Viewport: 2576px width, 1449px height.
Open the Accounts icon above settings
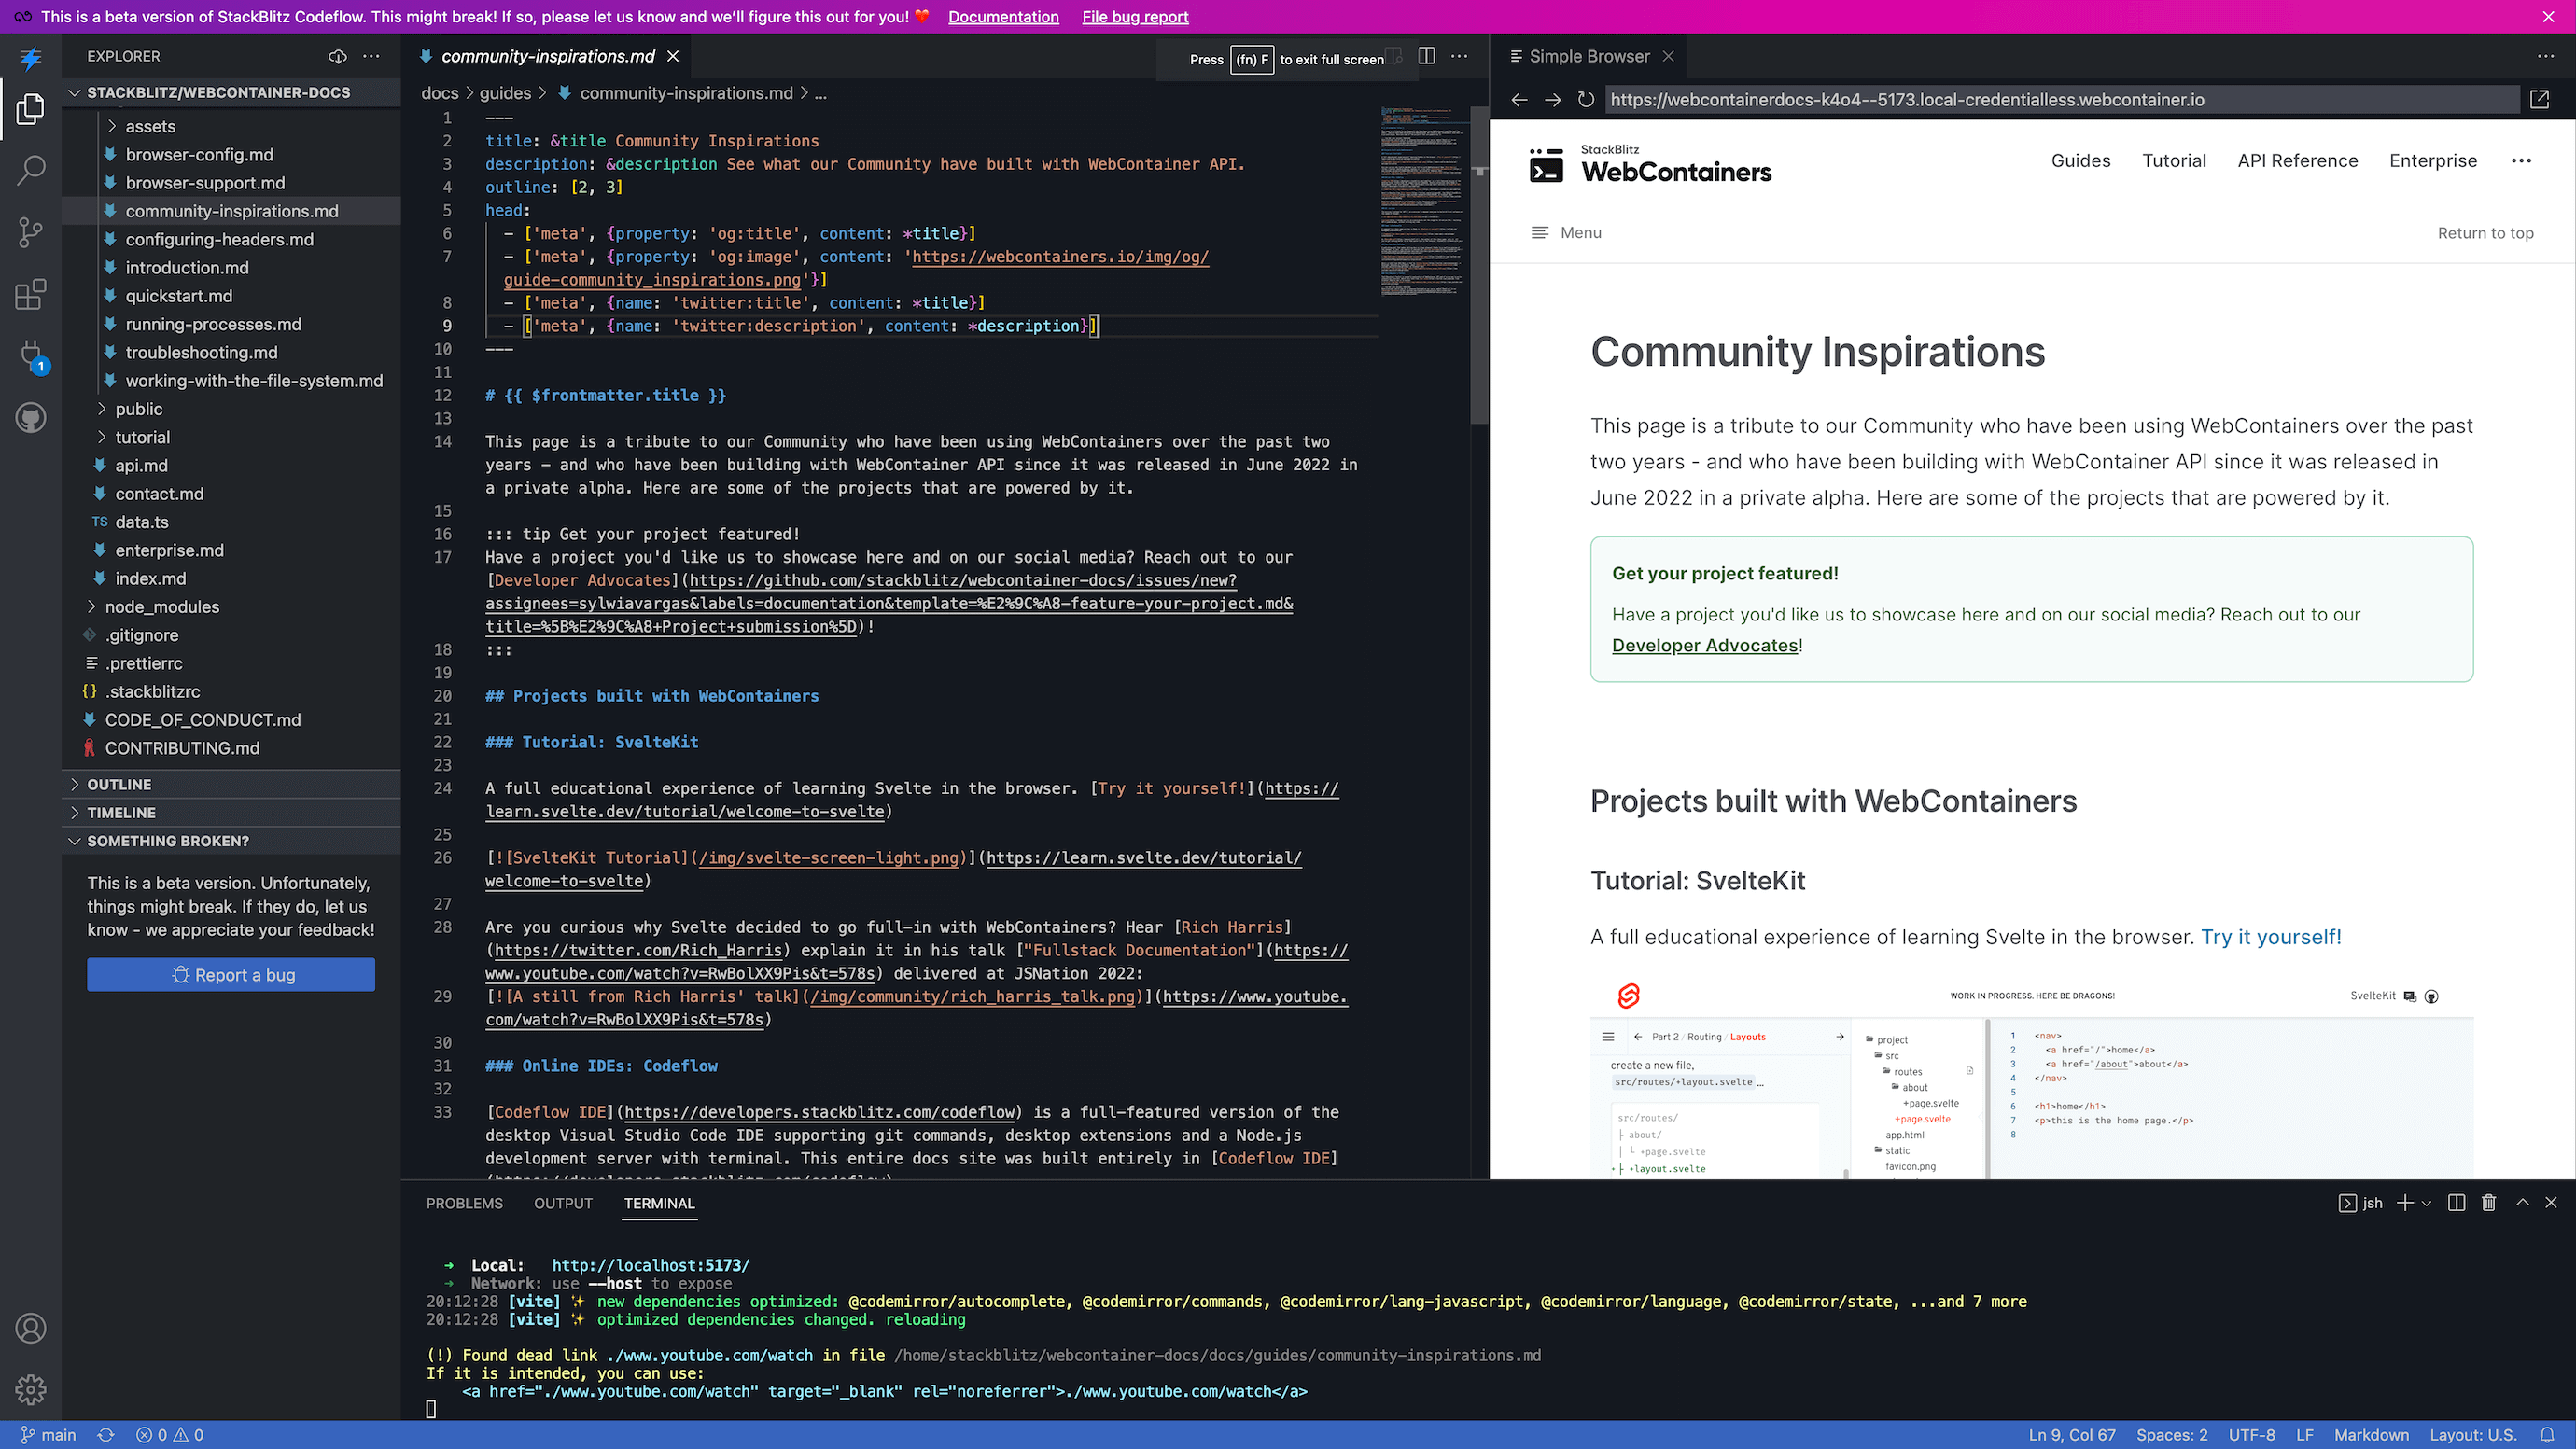(x=30, y=1328)
